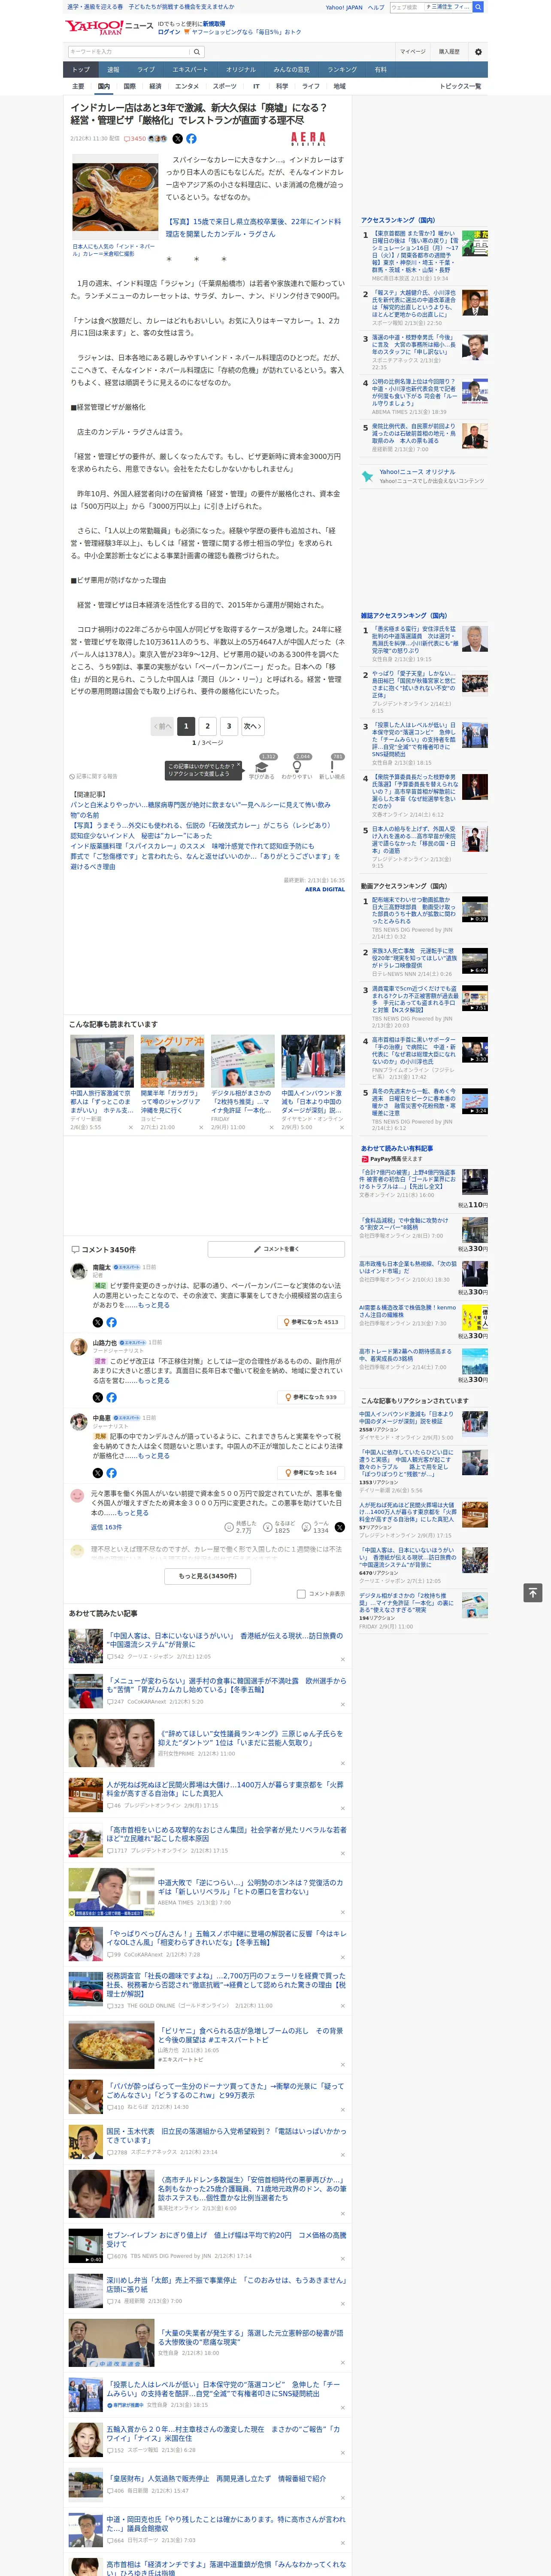Share 中島恵's comment on Facebook
This screenshot has width=551, height=2576.
coord(111,1473)
